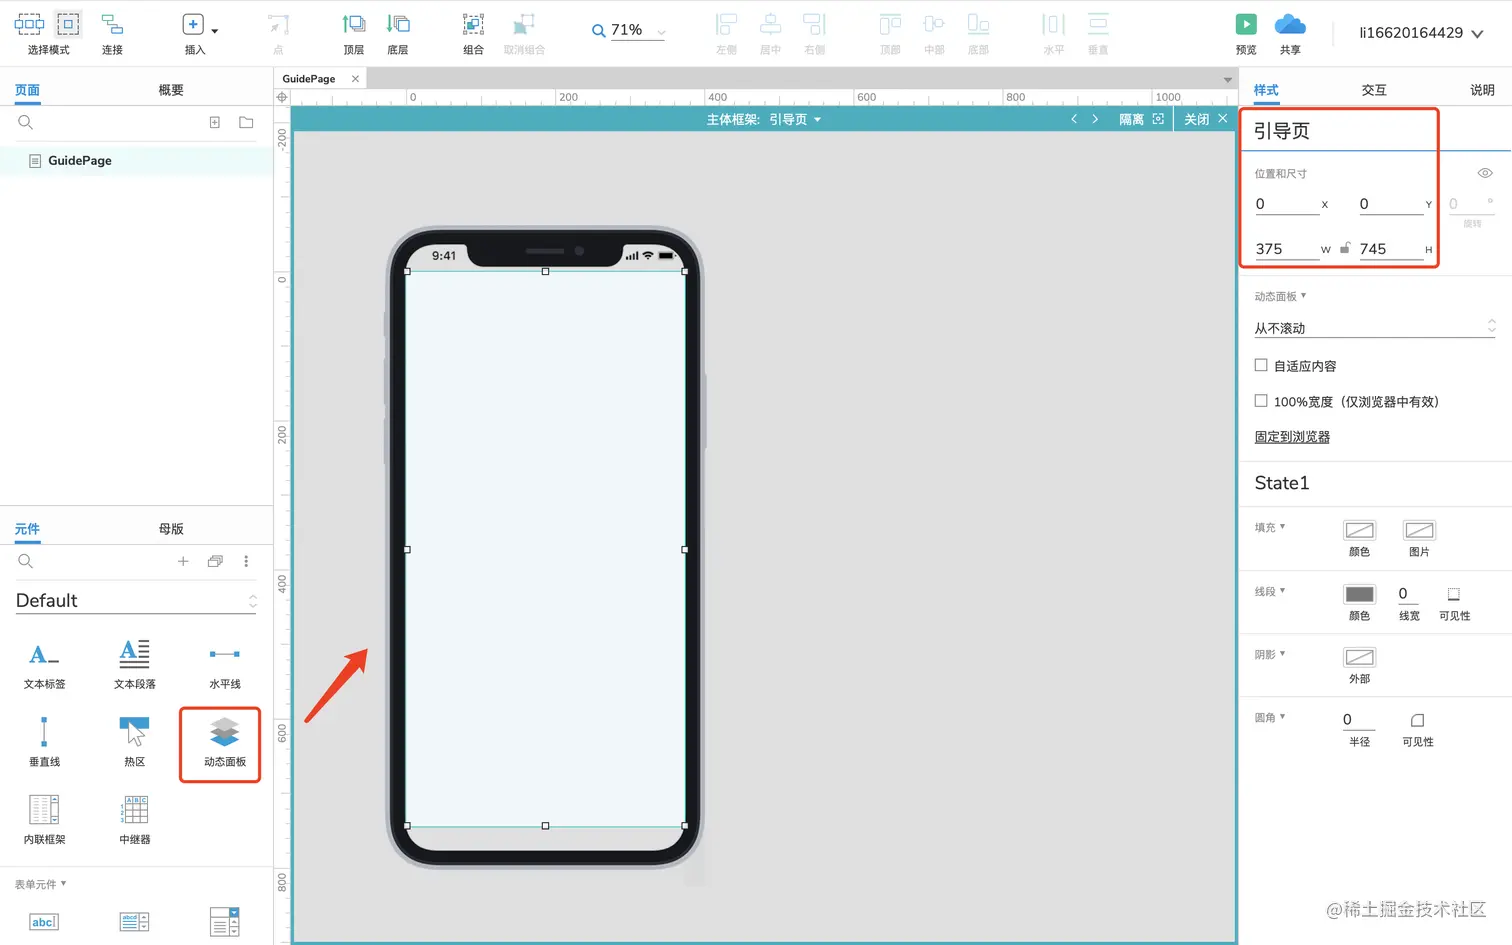Toggle the aspect ratio lock icon
Screen dimensions: 1512x945
[1345, 248]
